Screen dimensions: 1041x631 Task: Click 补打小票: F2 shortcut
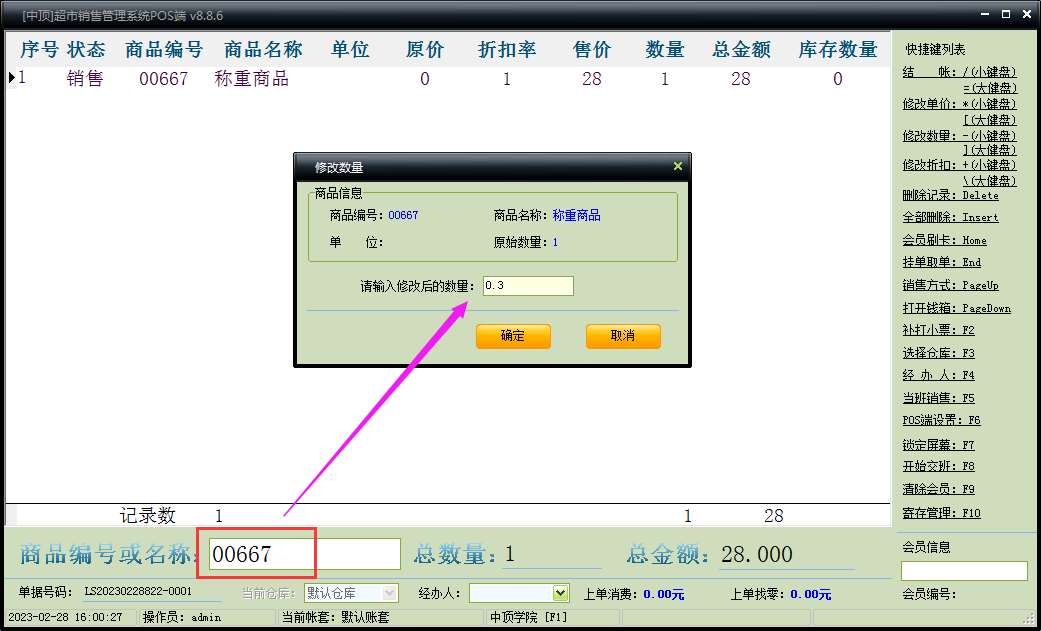pyautogui.click(x=939, y=330)
